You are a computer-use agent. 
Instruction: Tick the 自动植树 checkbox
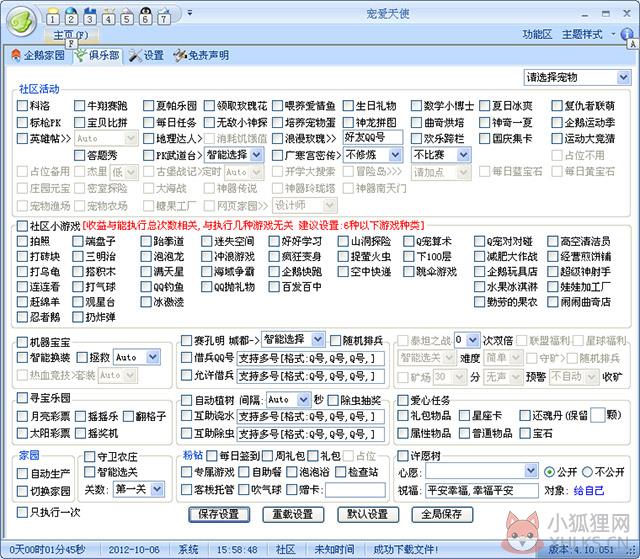coord(186,400)
